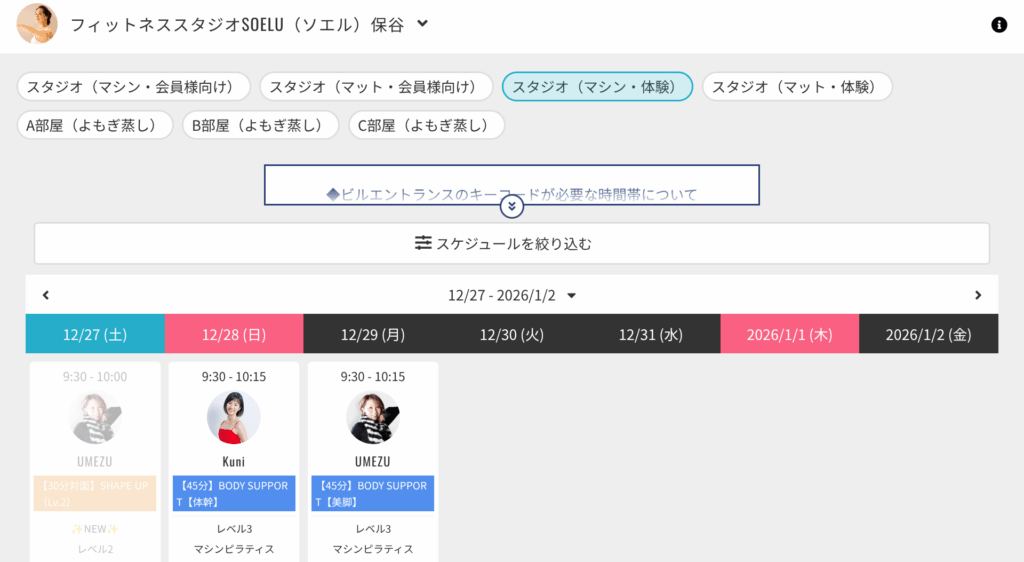Open BODY SUPPORT 【体幹】 lesson on 12/28

(x=233, y=493)
